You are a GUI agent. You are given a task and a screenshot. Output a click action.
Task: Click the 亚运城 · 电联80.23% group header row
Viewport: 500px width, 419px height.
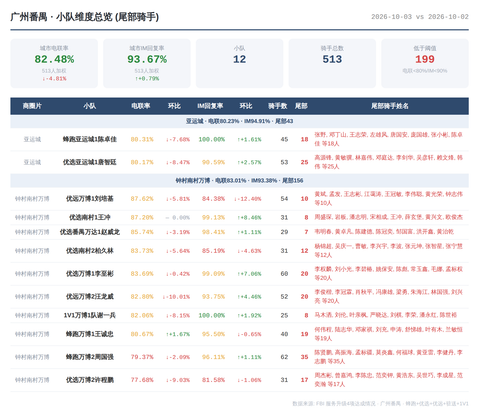click(x=239, y=121)
